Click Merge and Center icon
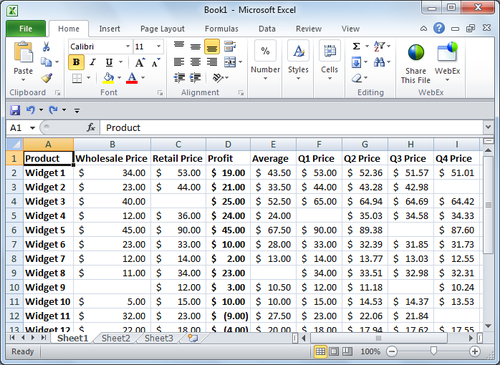This screenshot has width=500, height=365. tap(230, 62)
